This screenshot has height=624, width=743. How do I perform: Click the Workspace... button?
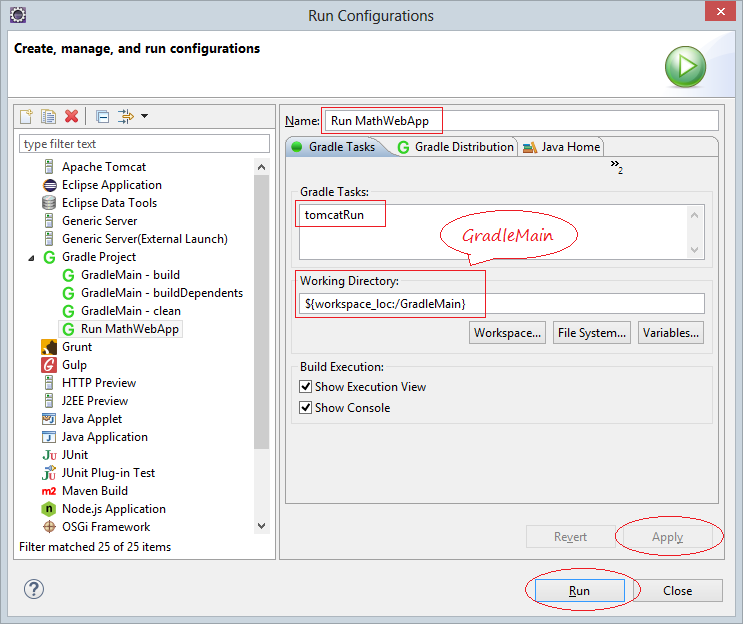point(507,333)
